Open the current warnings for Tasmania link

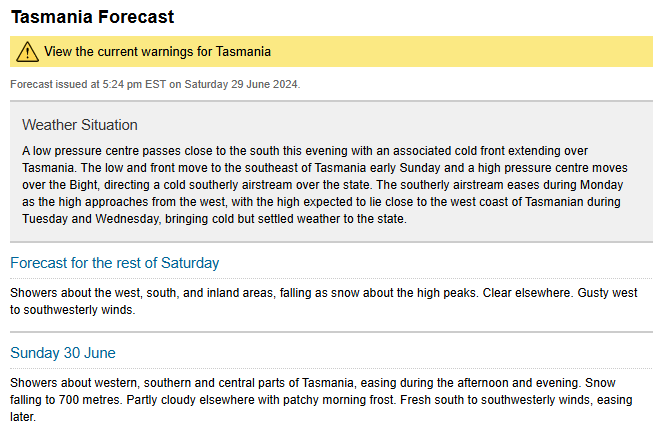157,52
